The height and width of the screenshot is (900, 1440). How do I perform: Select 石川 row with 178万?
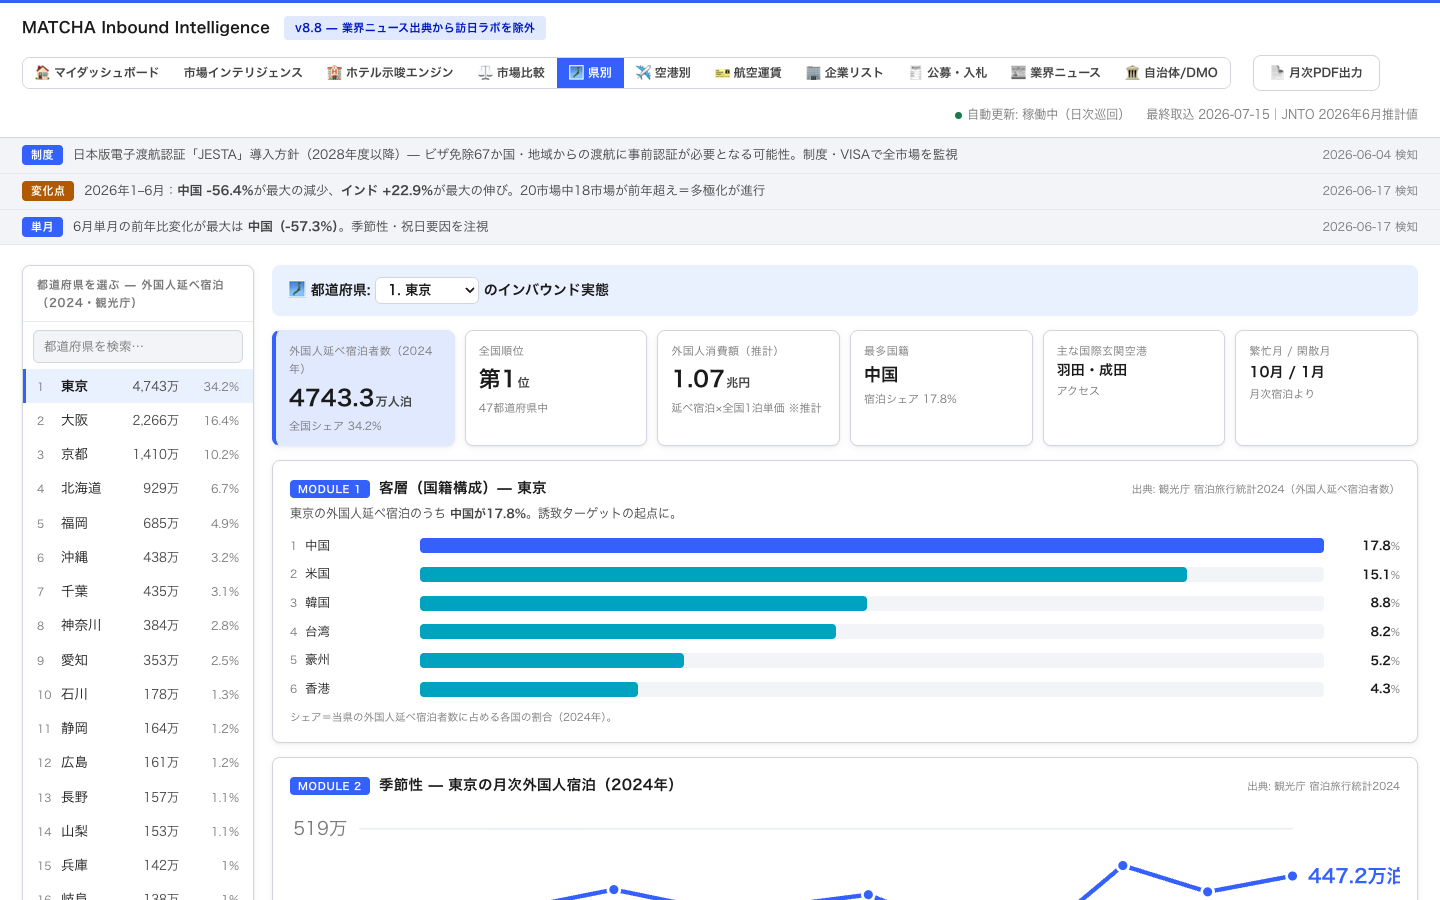click(x=138, y=694)
